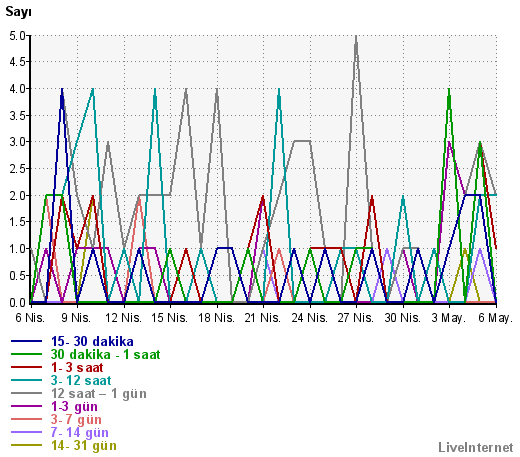This screenshot has width=520, height=457.
Task: Click the '30 Nis.' date label
Action: tap(402, 318)
